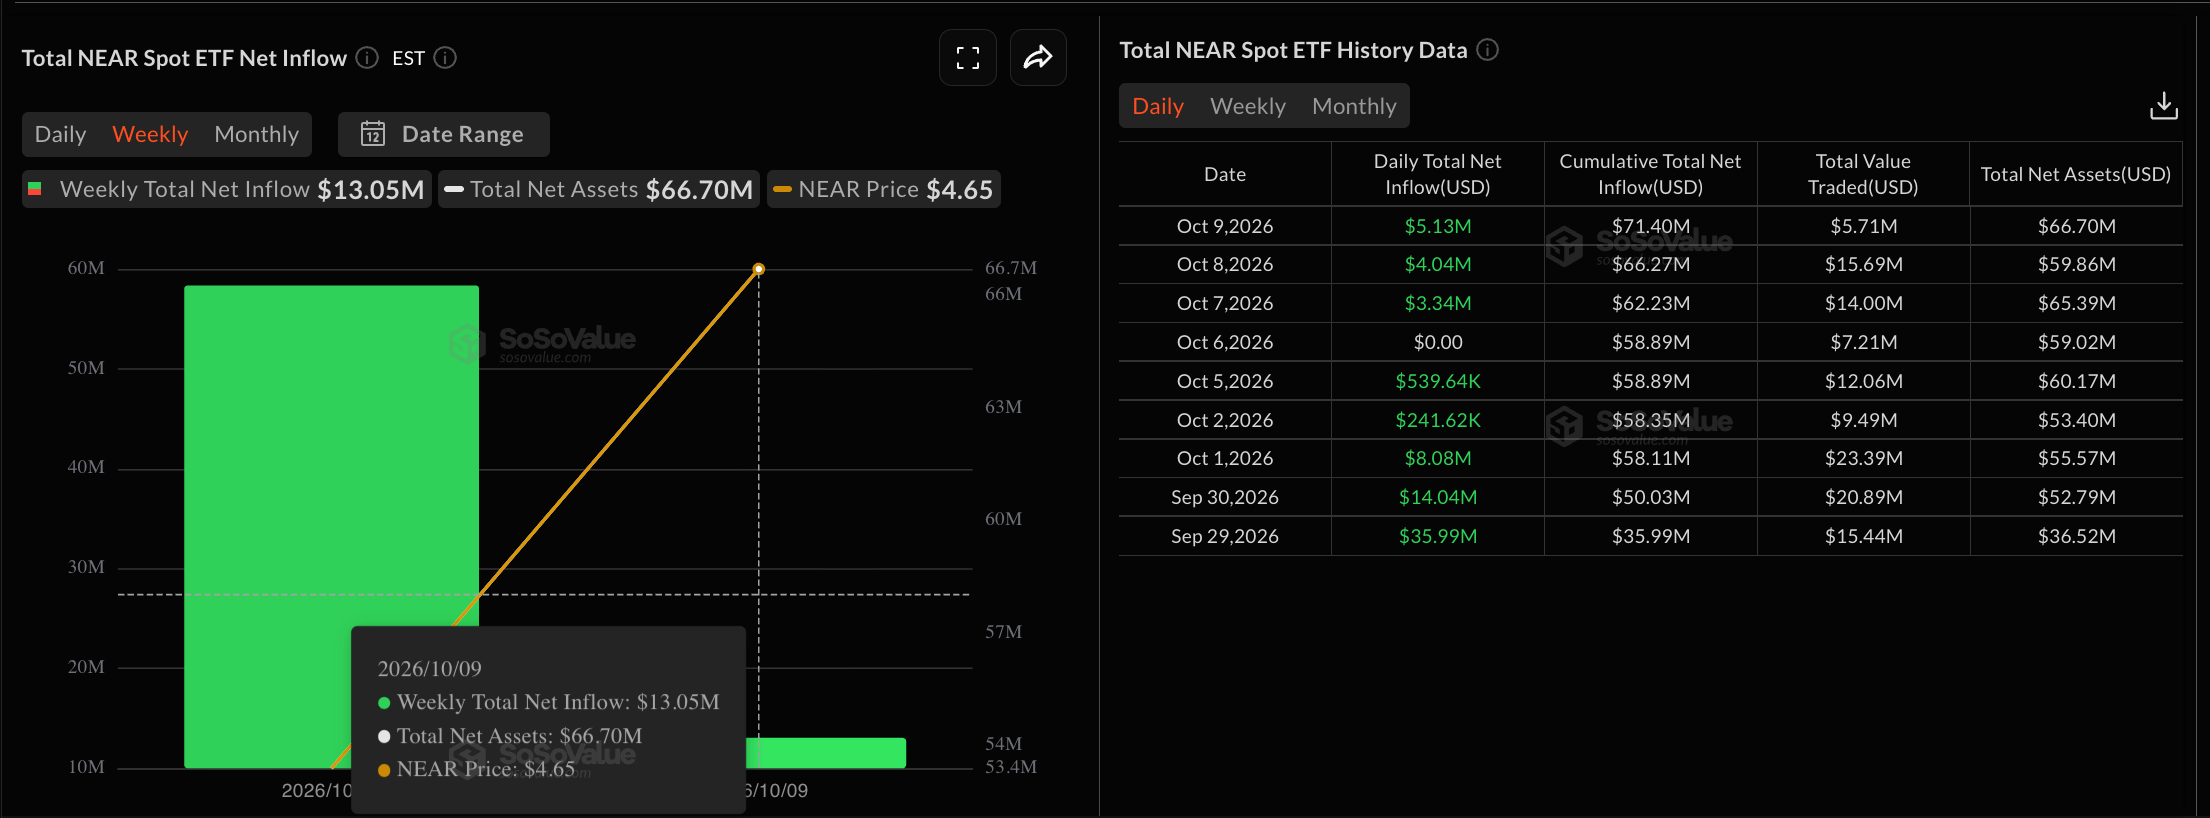Click Total Value Traded column header
Viewport: 2210px width, 818px height.
click(x=1863, y=174)
